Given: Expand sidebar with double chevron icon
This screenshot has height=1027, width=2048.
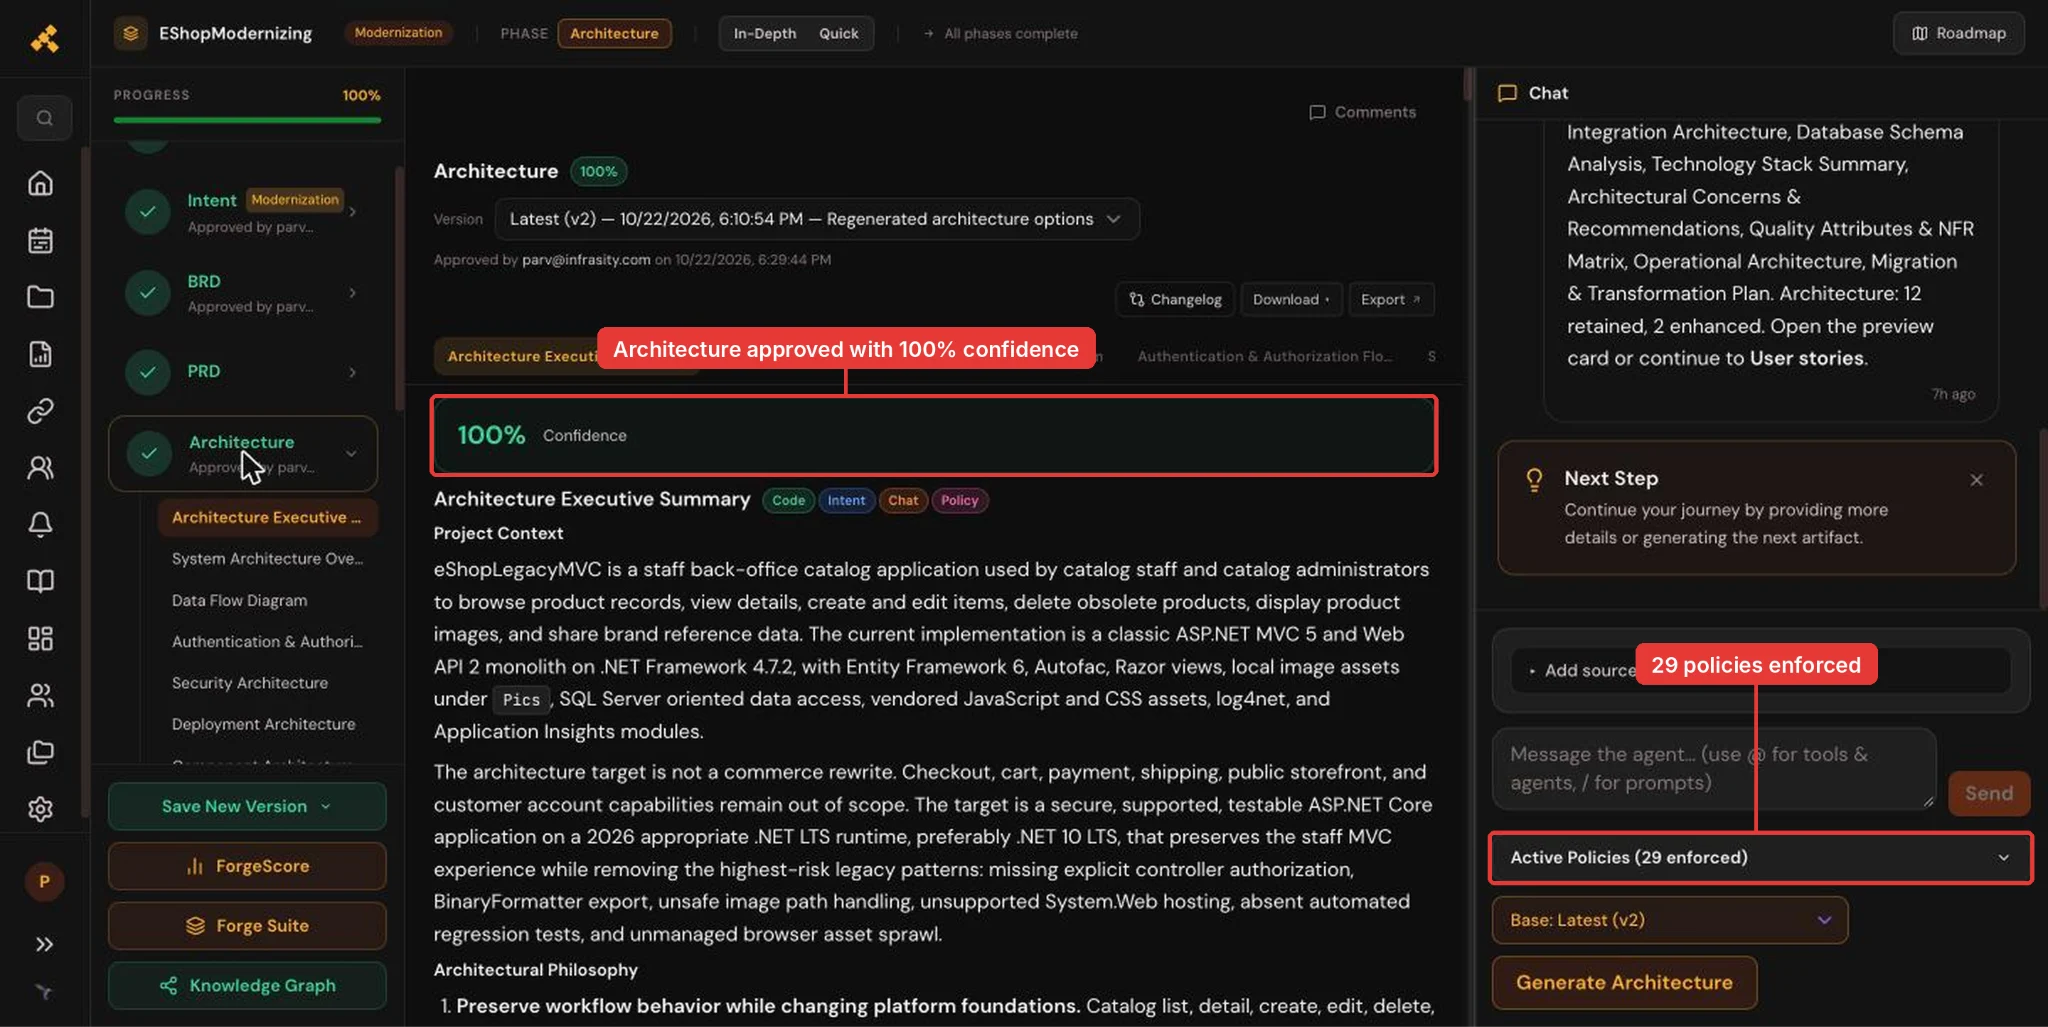Looking at the screenshot, I should click(x=44, y=944).
